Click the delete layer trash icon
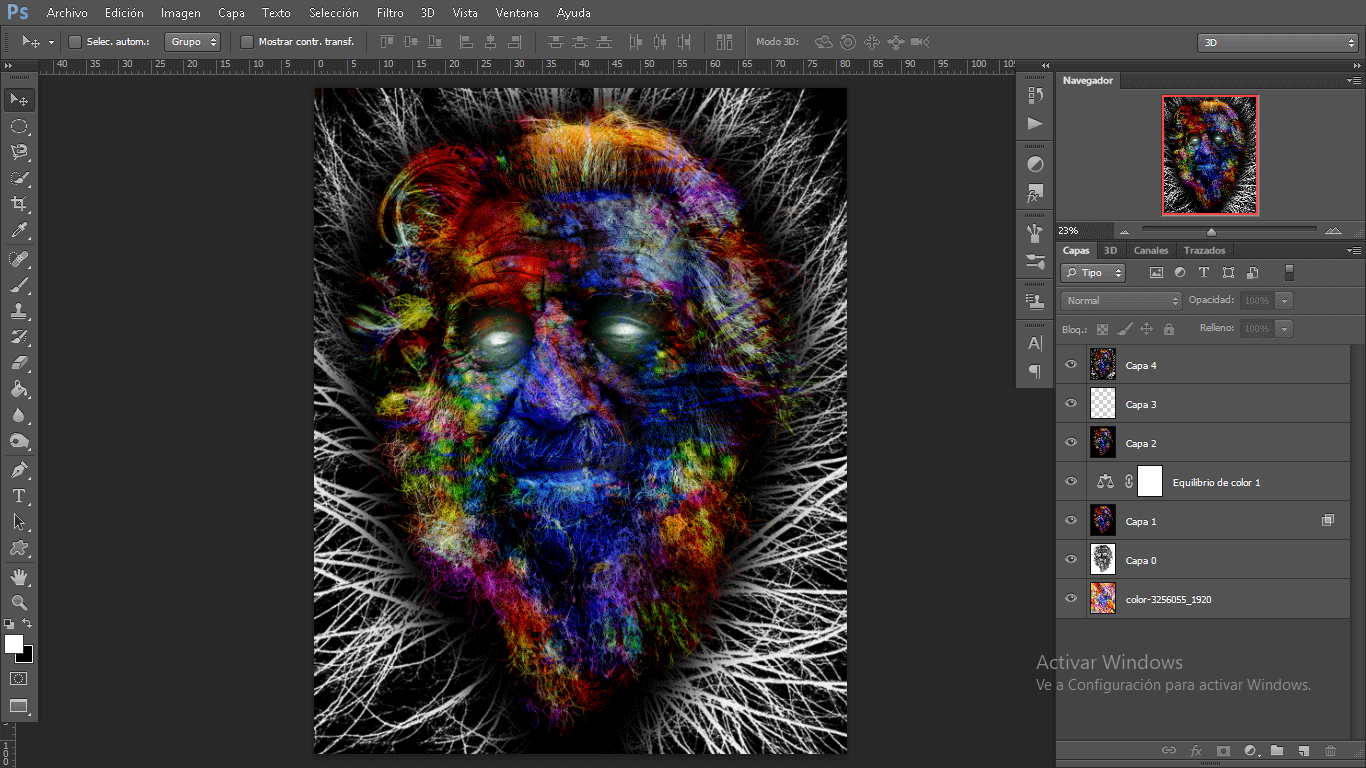The width and height of the screenshot is (1366, 768). click(1330, 750)
